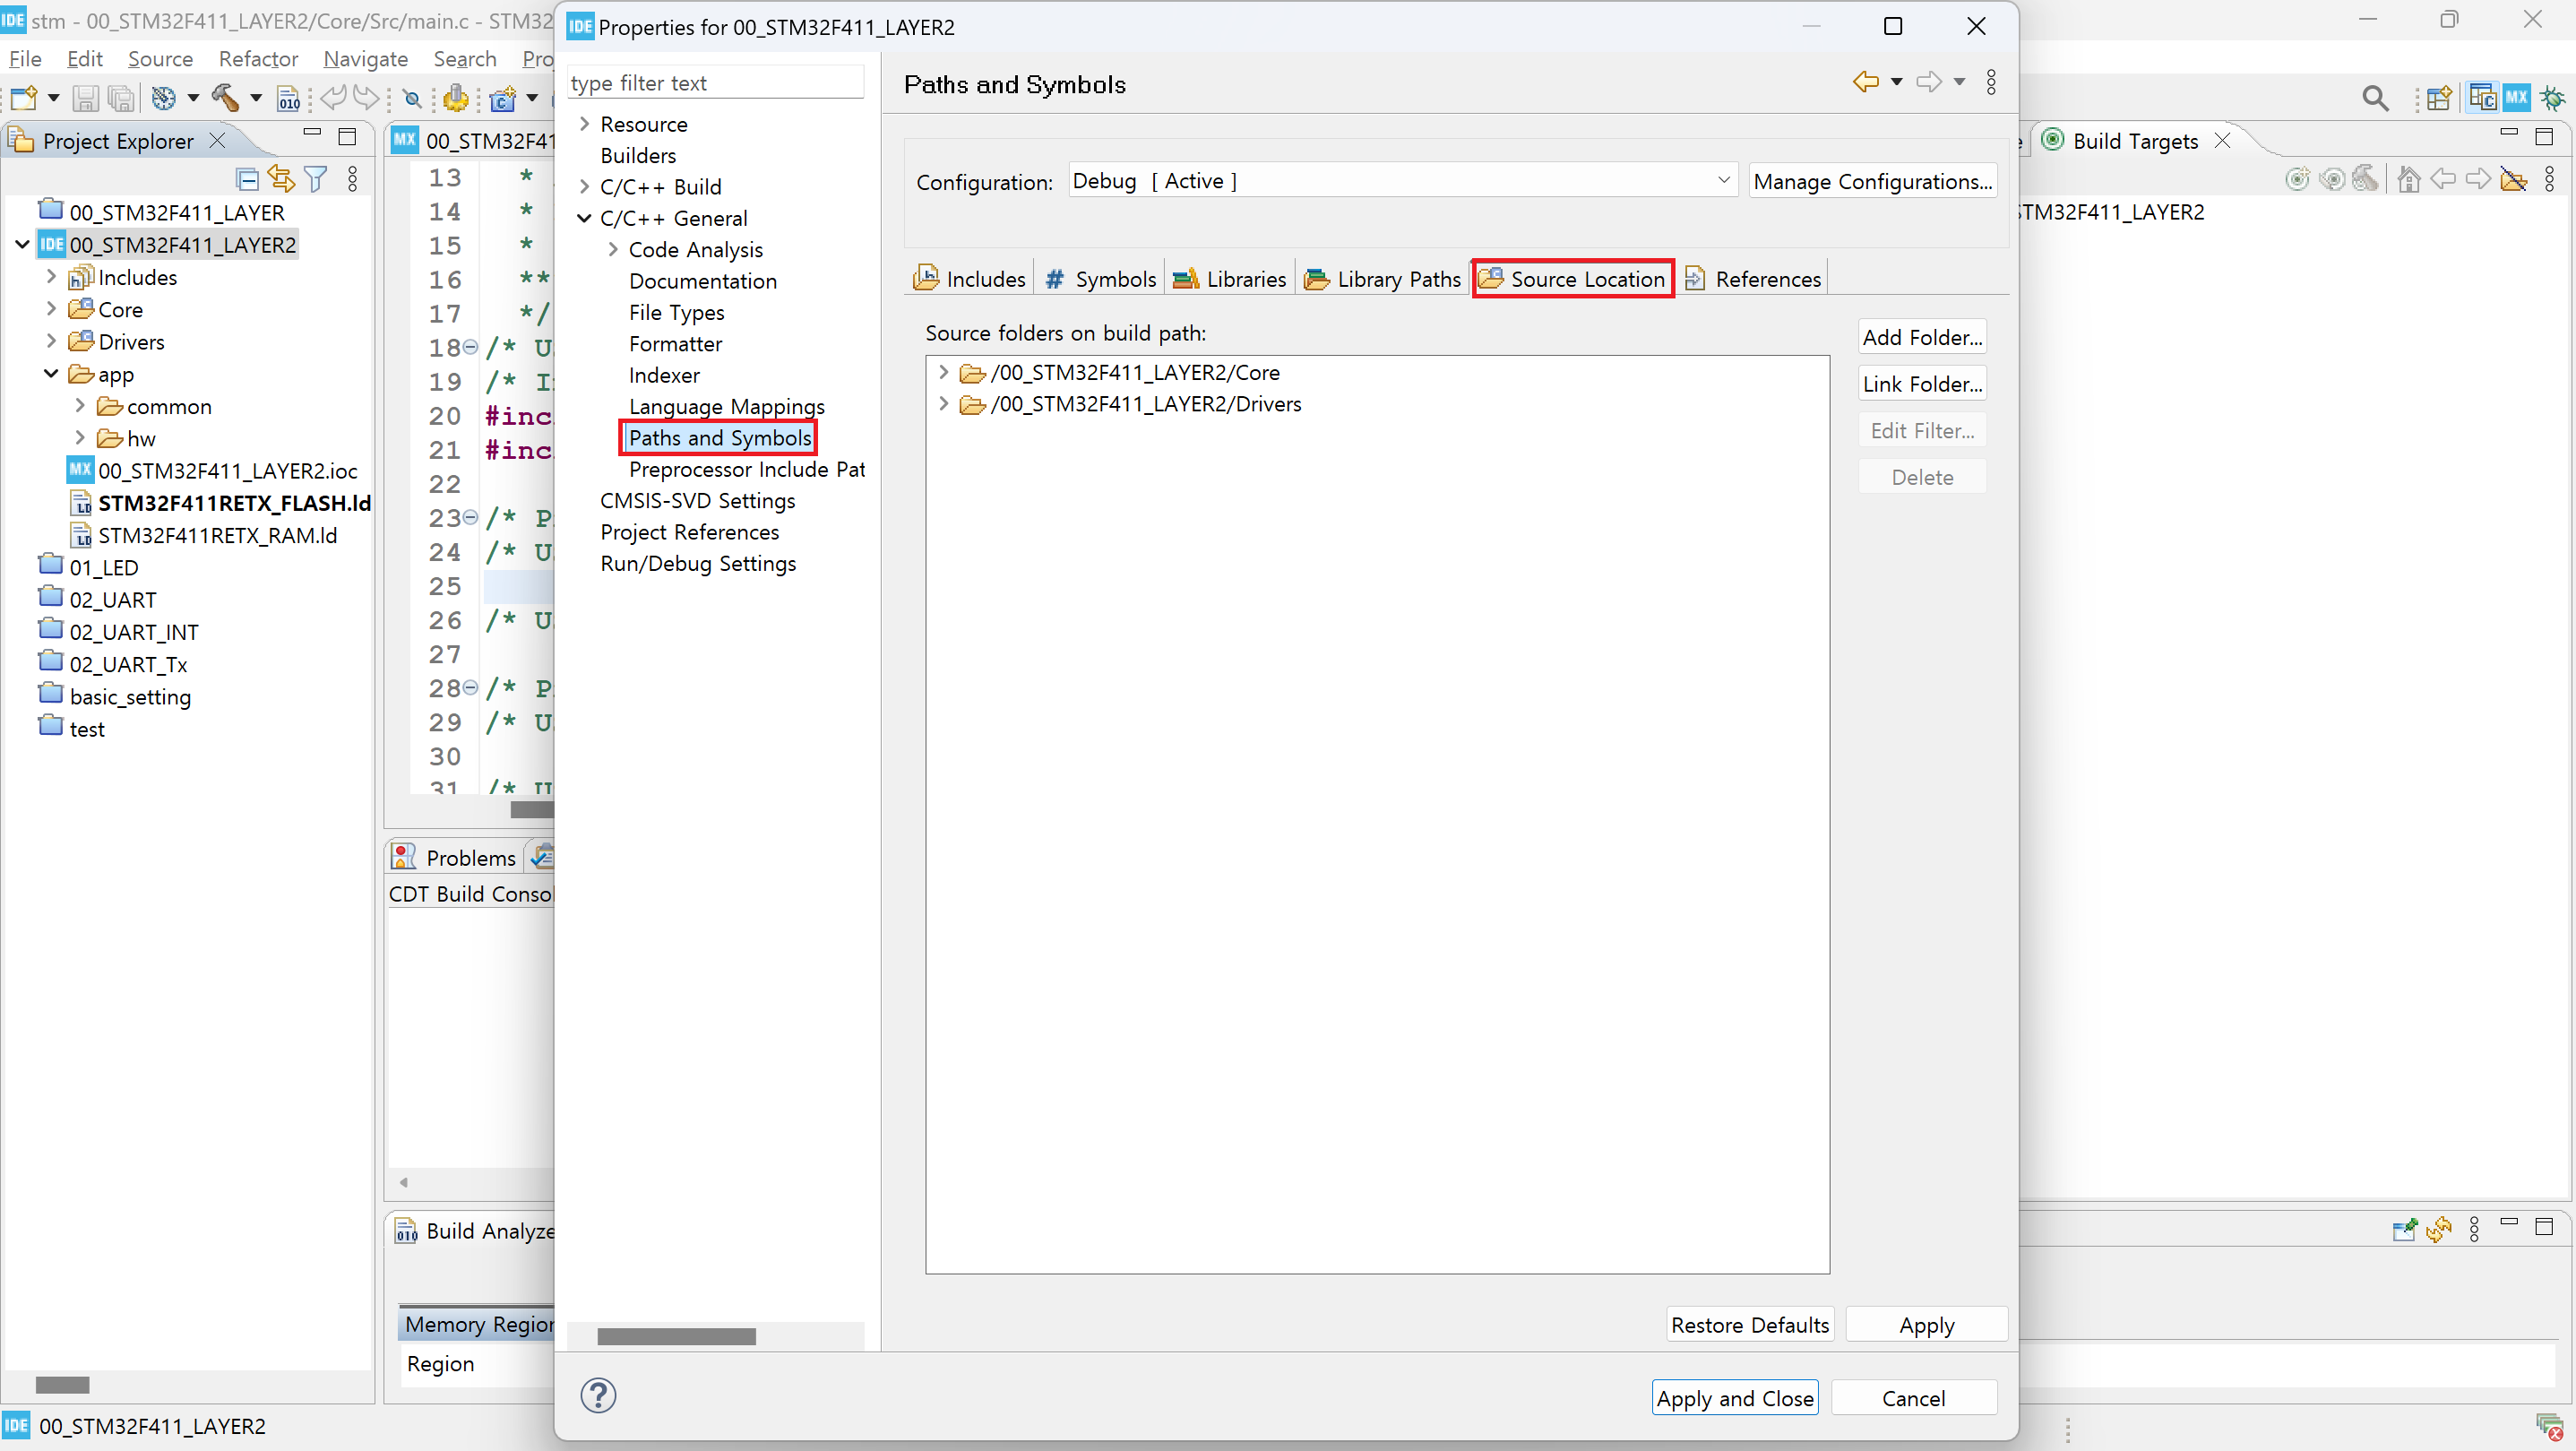Click the Collapse All icon in Project Explorer

tap(247, 179)
